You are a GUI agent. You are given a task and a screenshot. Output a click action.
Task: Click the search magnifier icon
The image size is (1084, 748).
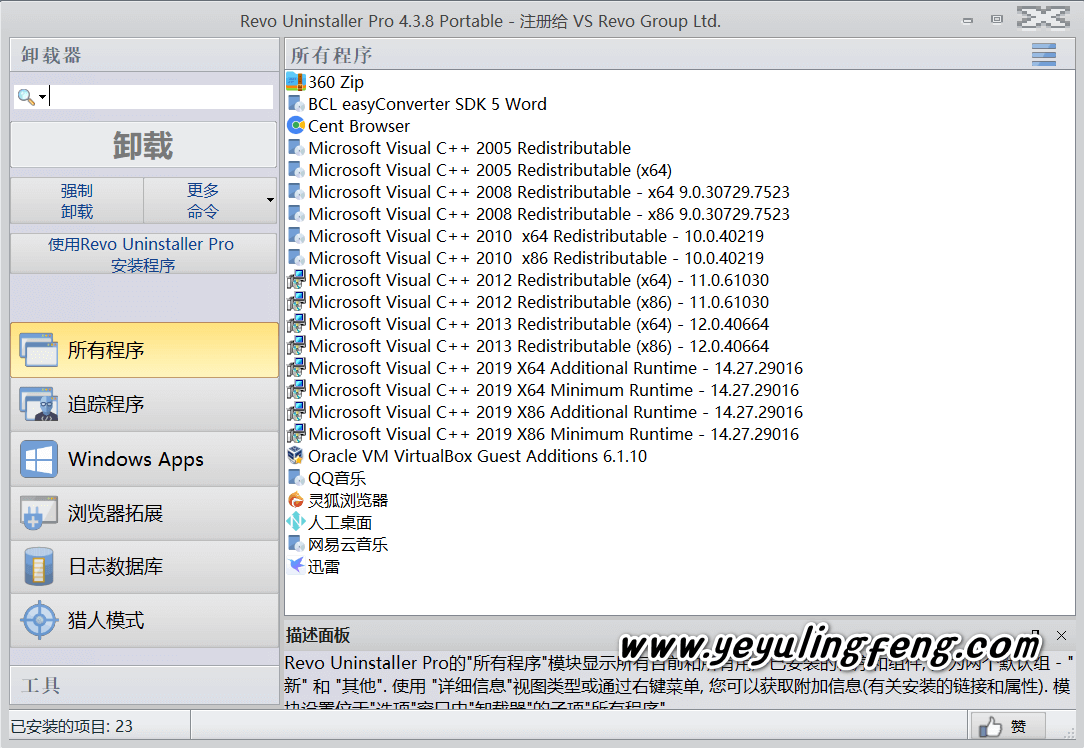tap(26, 97)
